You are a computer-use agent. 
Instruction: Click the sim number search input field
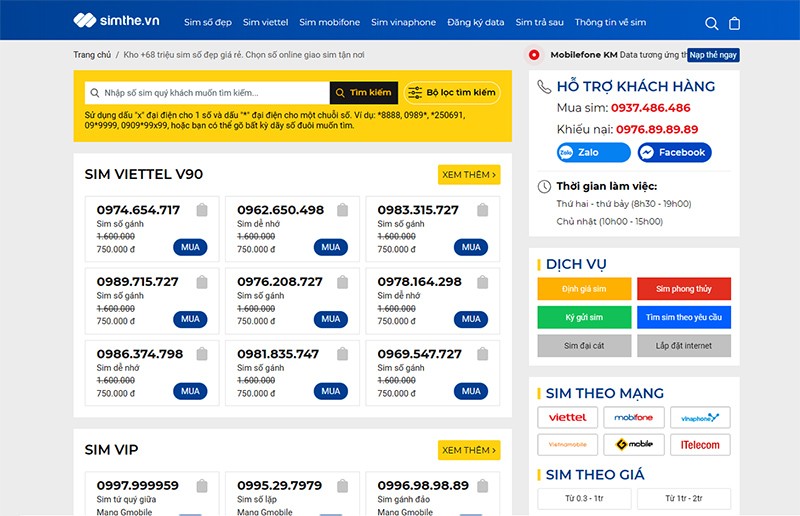[207, 93]
